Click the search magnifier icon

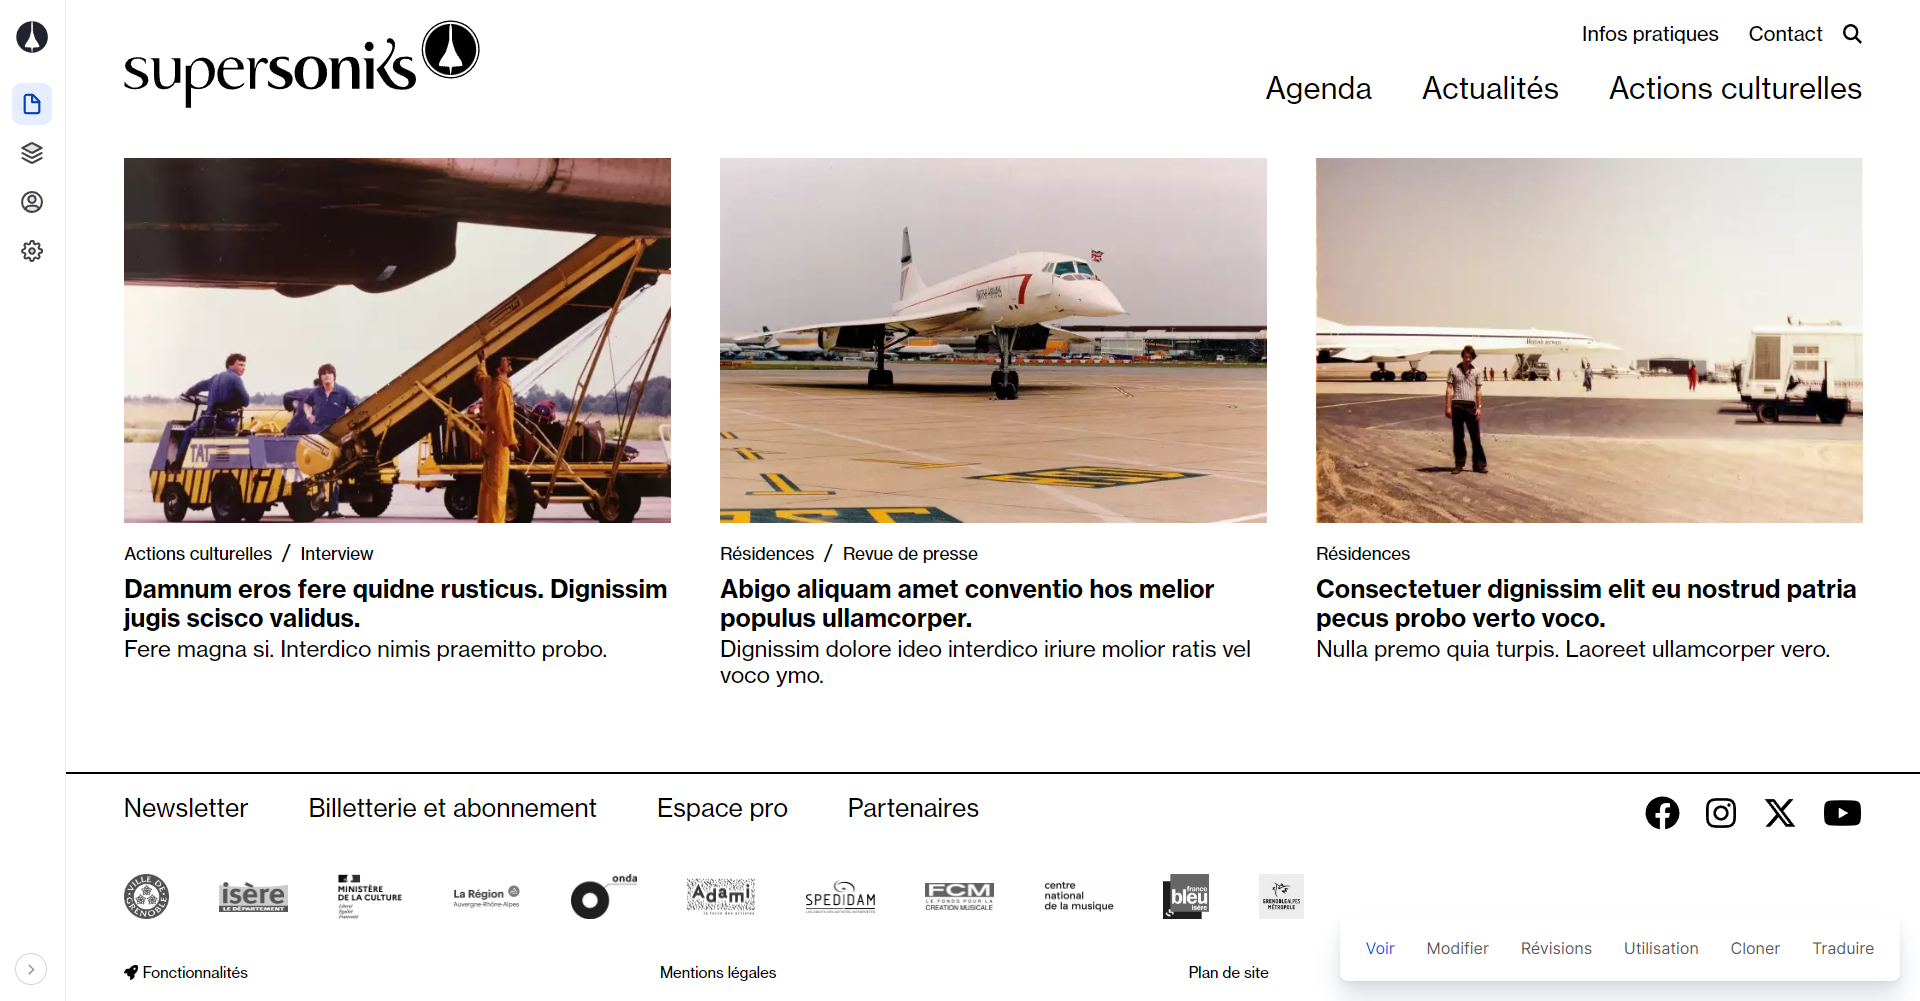(x=1852, y=34)
